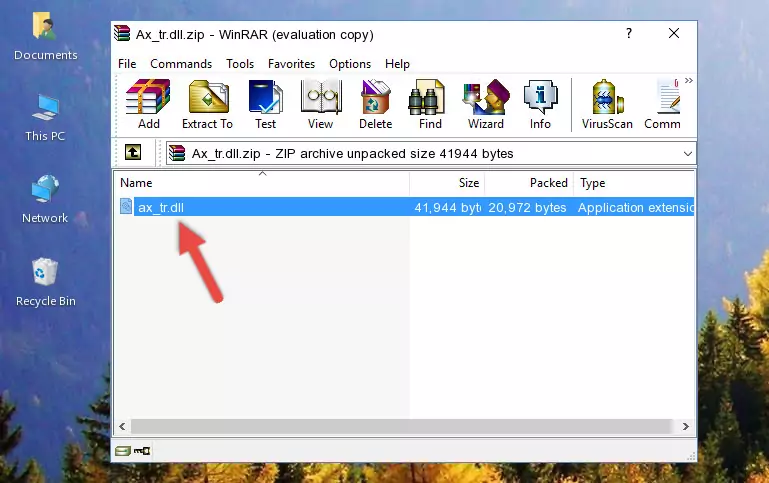
Task: Open the View file tool
Action: (321, 104)
